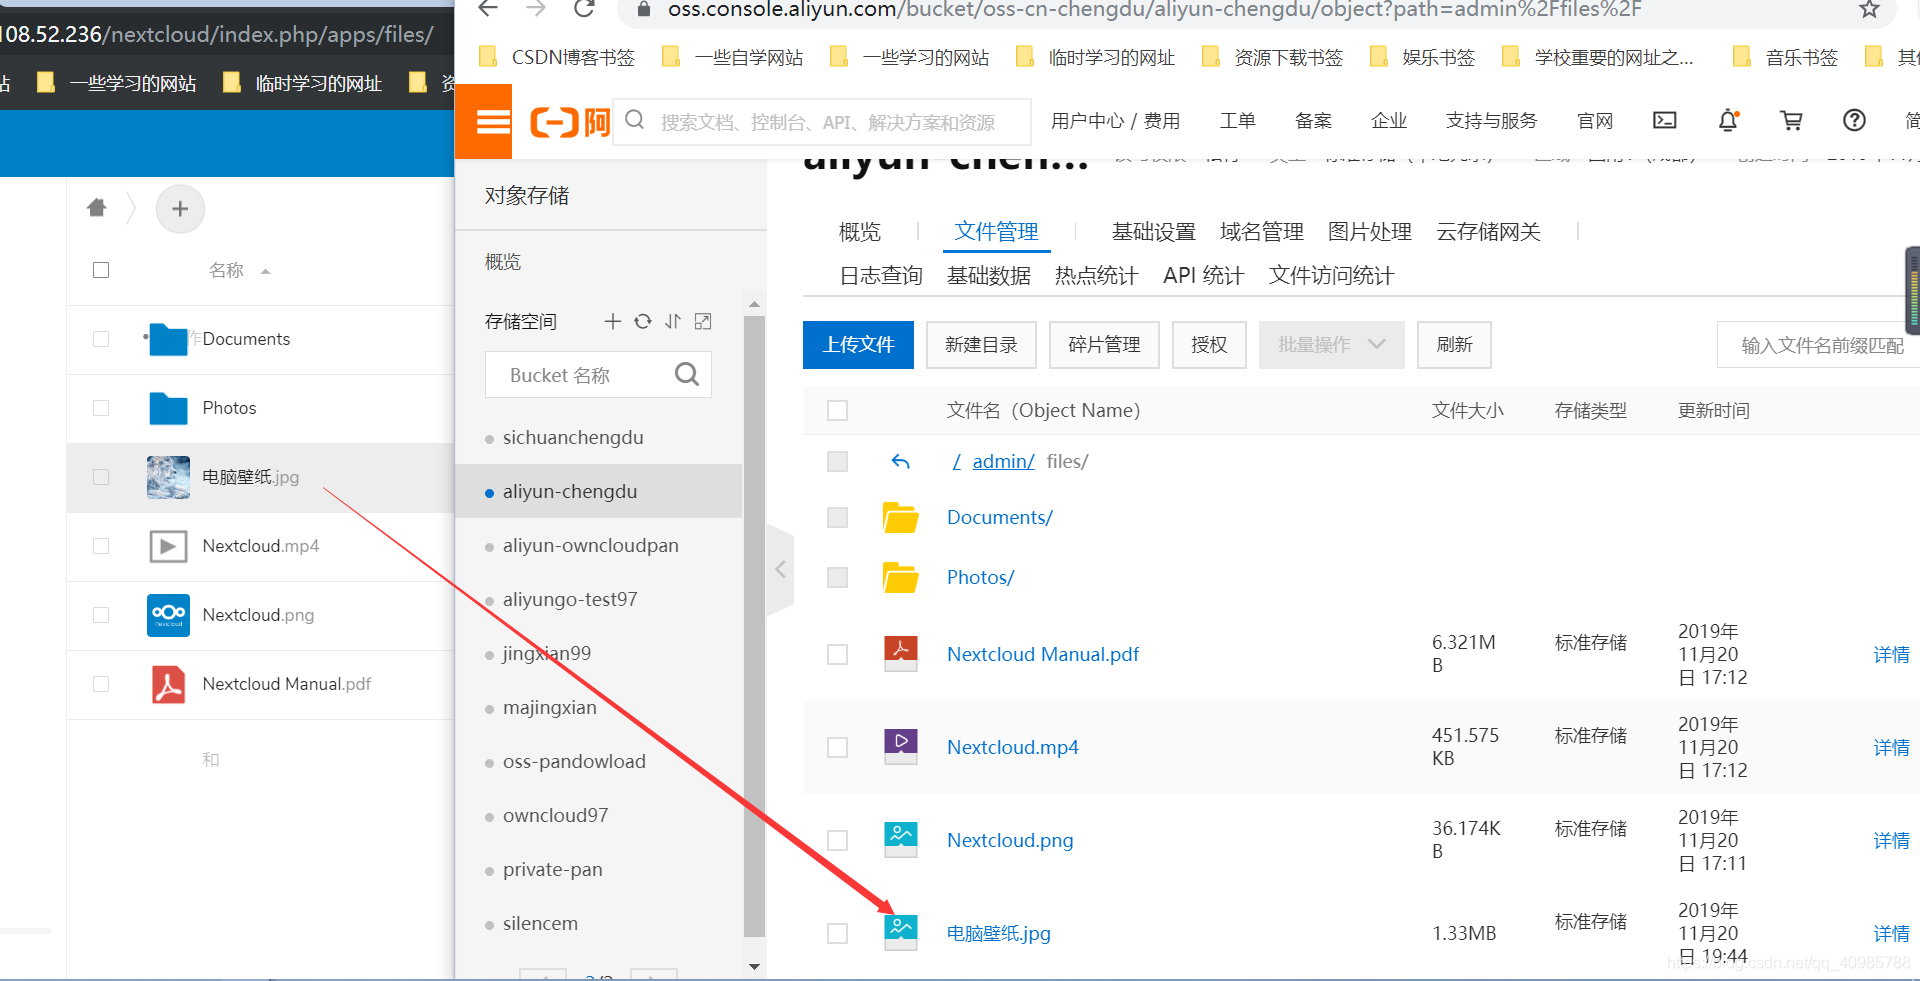Go to Nextcloud home folder icon
Screen dimensions: 1920x981
coord(97,208)
